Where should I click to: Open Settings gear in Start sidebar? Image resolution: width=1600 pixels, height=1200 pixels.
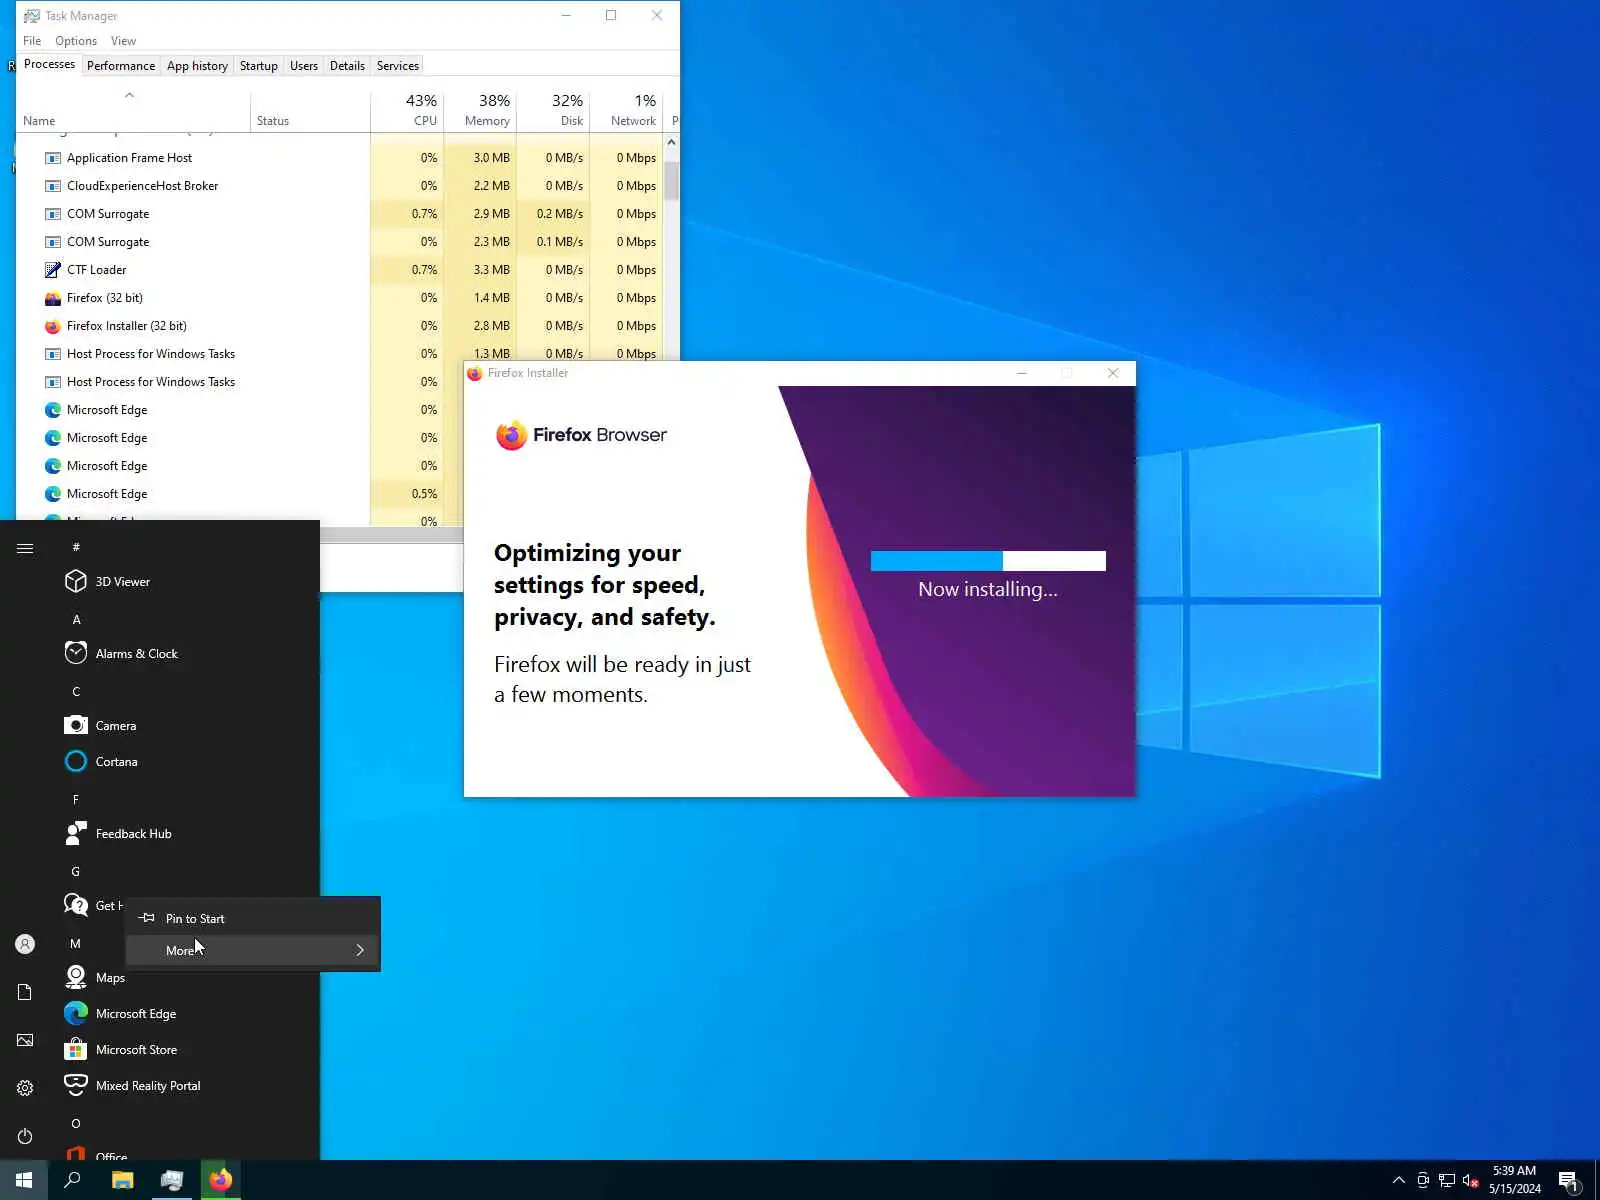click(25, 1088)
